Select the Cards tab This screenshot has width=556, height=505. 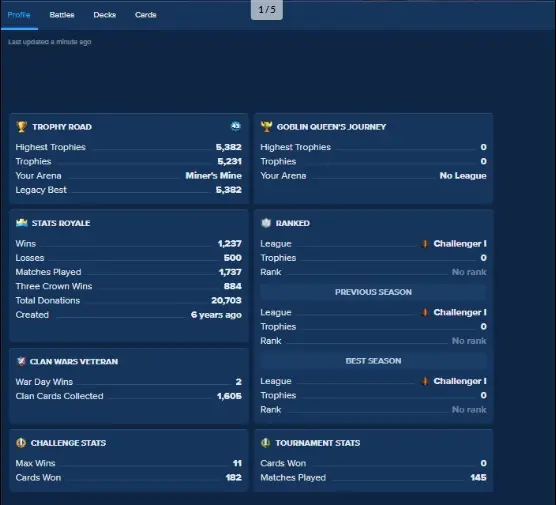click(x=146, y=15)
